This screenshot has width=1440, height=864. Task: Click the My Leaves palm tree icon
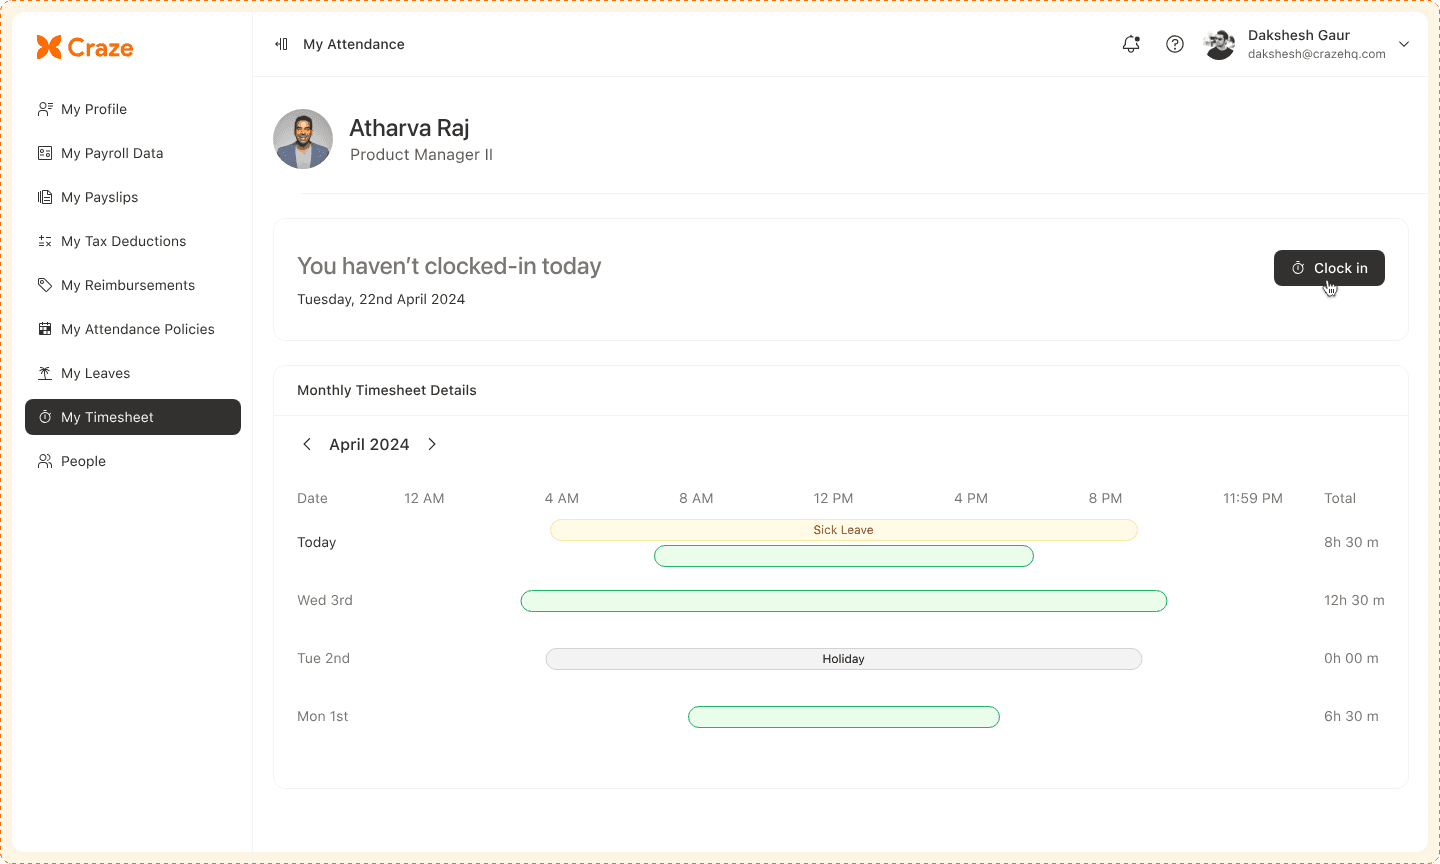[45, 373]
